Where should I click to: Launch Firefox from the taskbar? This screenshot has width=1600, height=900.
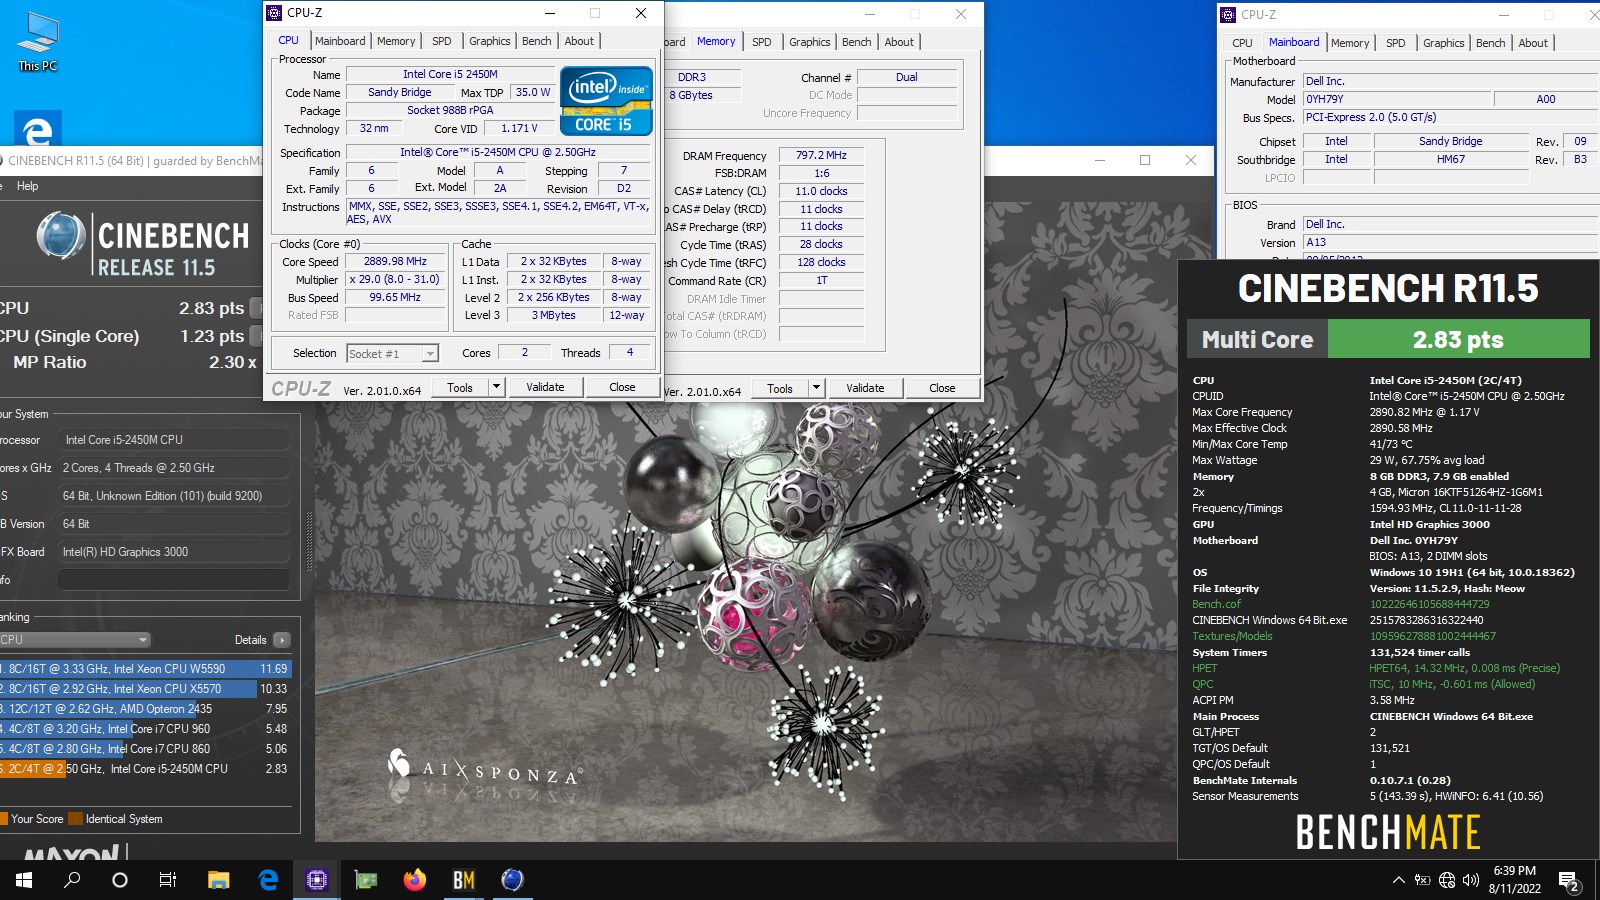coord(415,880)
